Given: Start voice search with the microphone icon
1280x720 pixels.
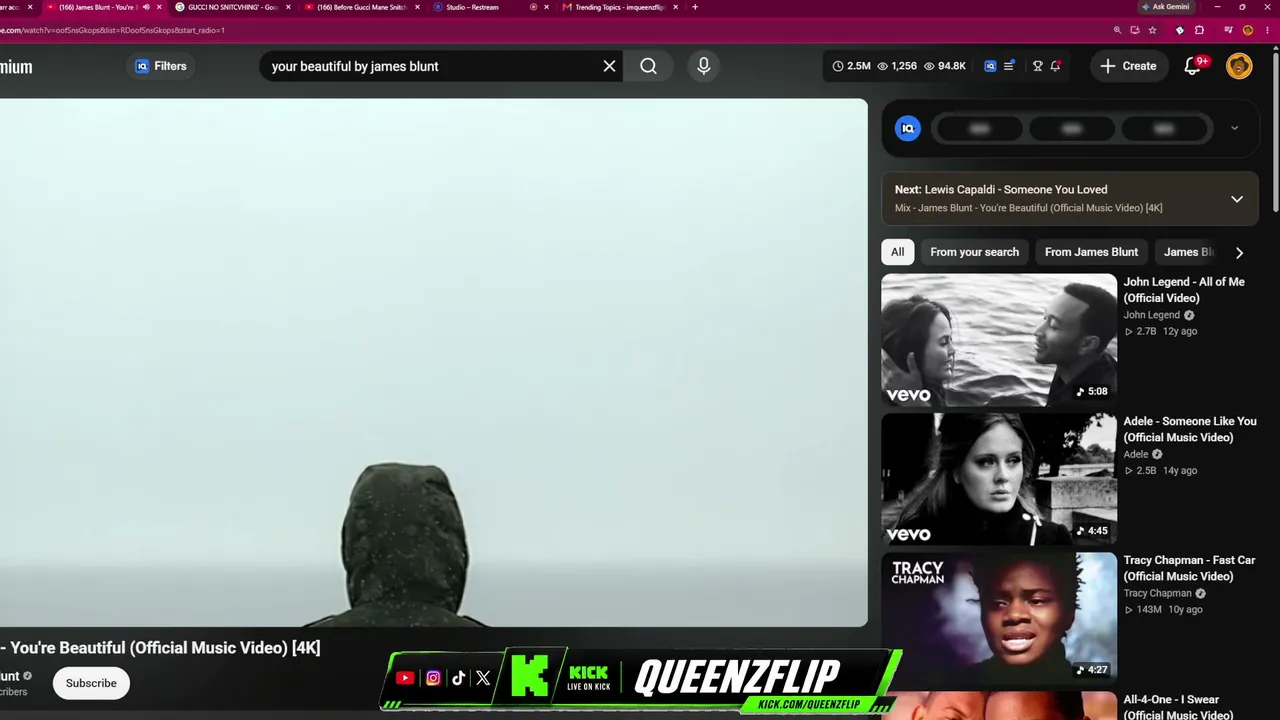Looking at the screenshot, I should click(x=703, y=66).
